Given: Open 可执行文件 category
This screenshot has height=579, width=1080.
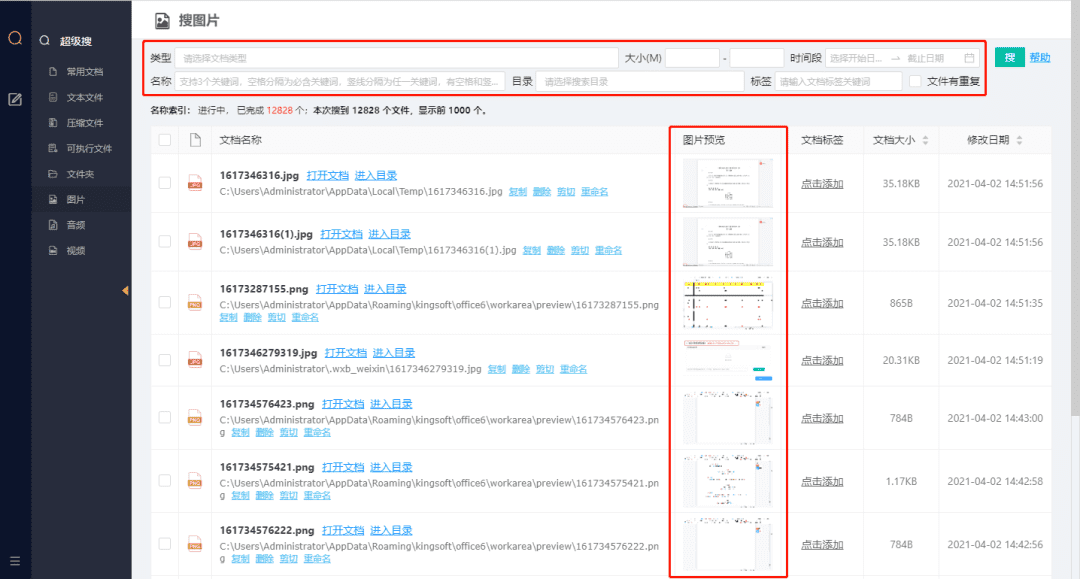Looking at the screenshot, I should point(89,148).
